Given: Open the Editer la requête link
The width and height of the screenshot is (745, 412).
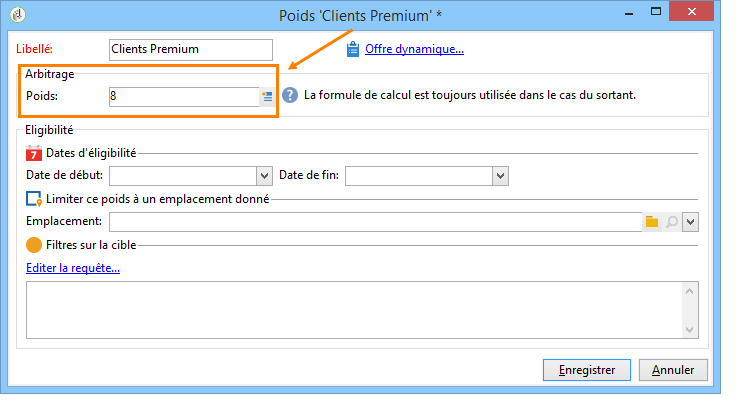Looking at the screenshot, I should tap(73, 268).
